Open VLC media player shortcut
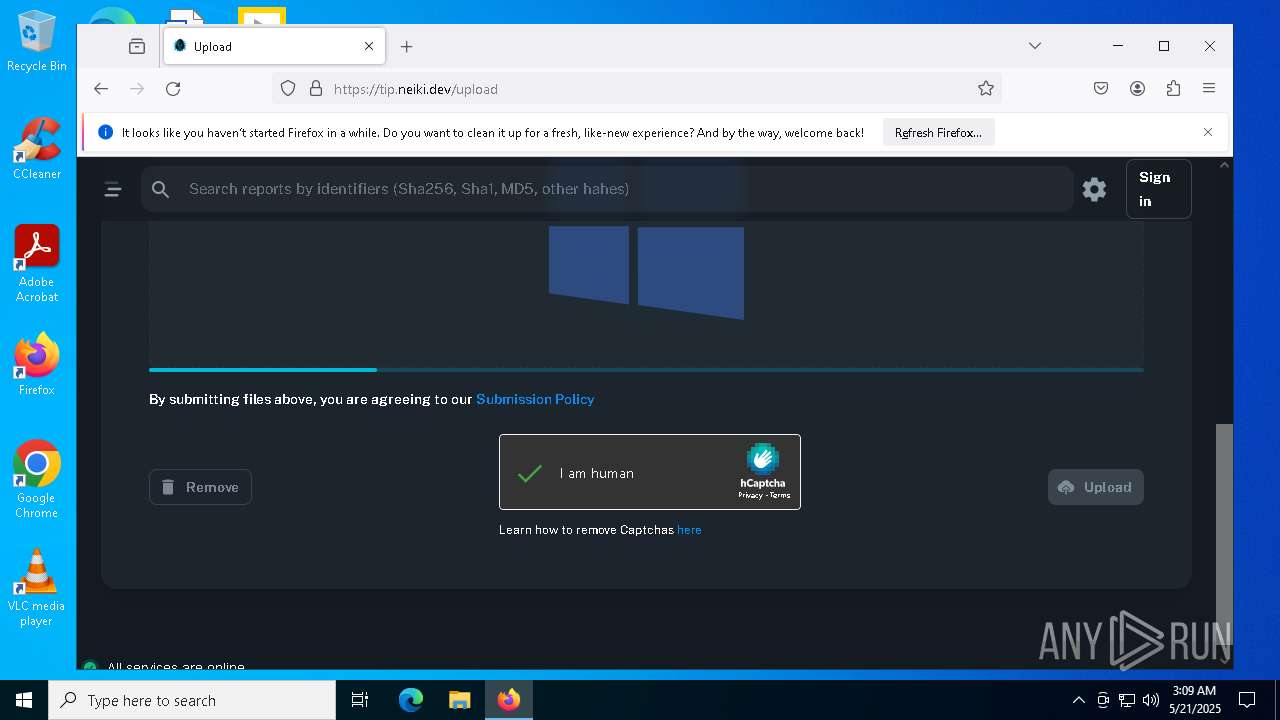1280x720 pixels. (x=37, y=588)
